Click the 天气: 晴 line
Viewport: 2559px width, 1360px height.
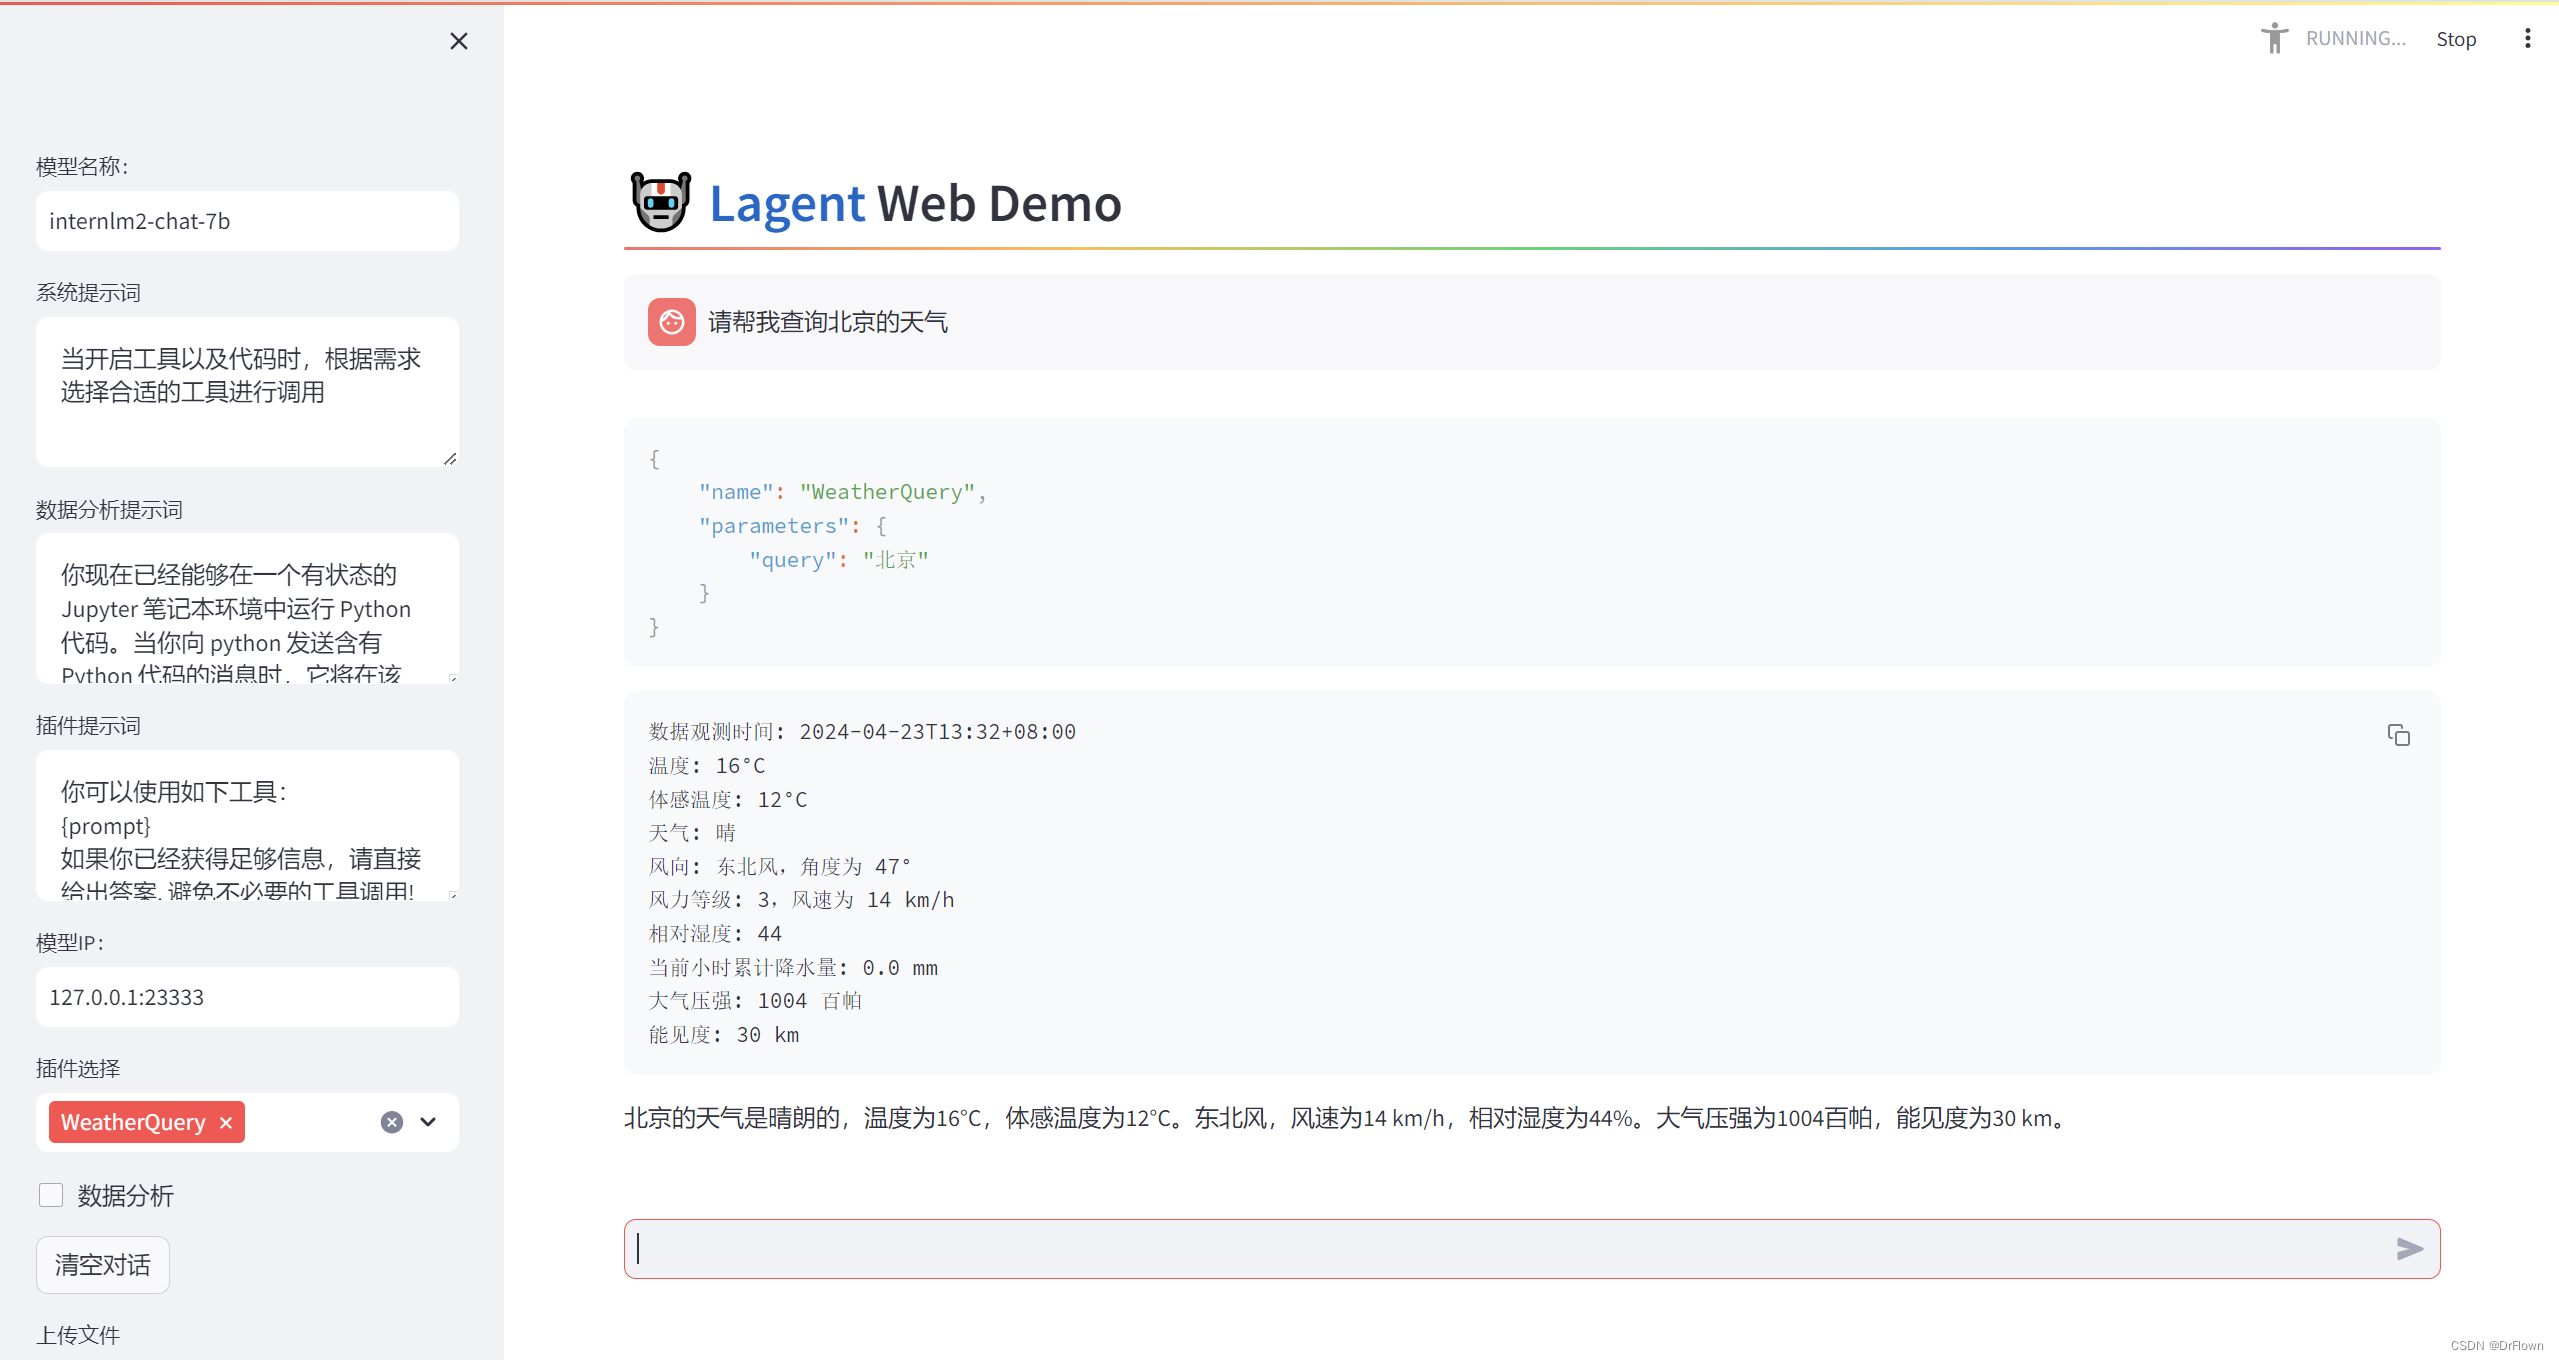tap(692, 833)
